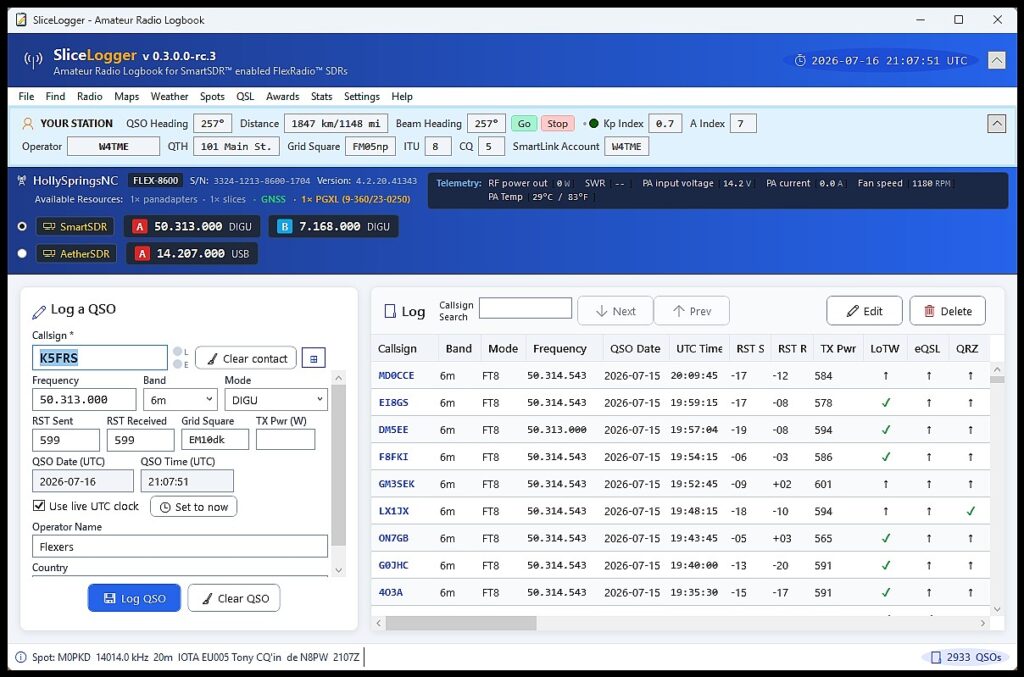
Task: Click the Callsign column header
Action: [397, 349]
